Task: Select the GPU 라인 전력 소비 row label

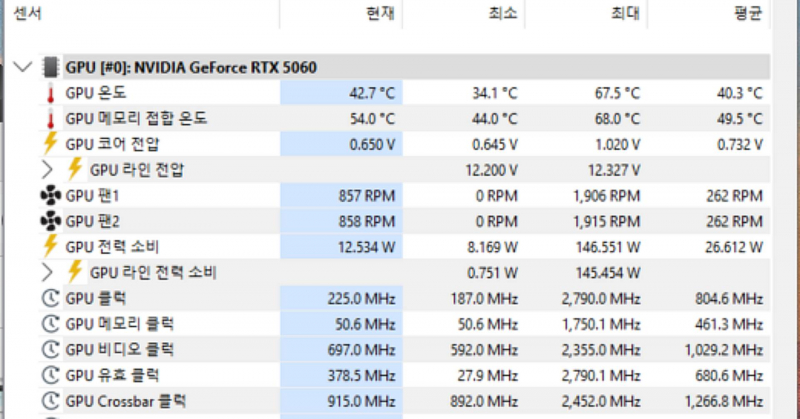Action: click(x=153, y=273)
